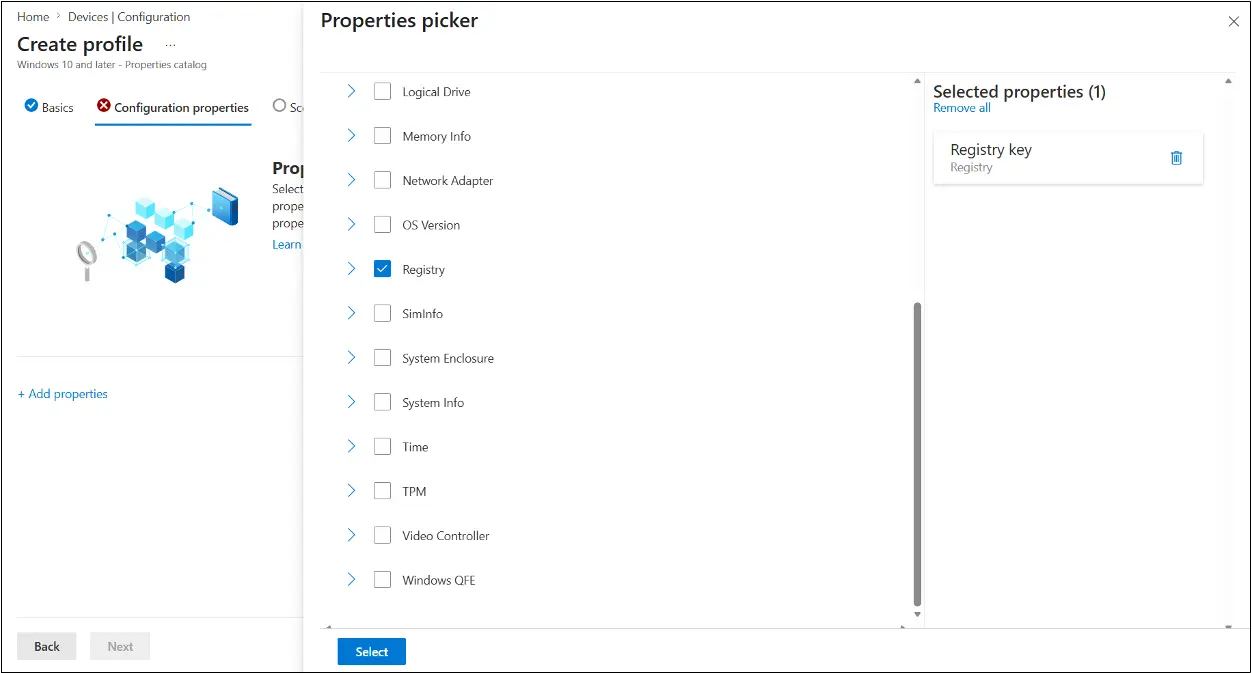Click the scroll up arrow of the properties list
Viewport: 1252px width, 673px height.
pos(917,82)
